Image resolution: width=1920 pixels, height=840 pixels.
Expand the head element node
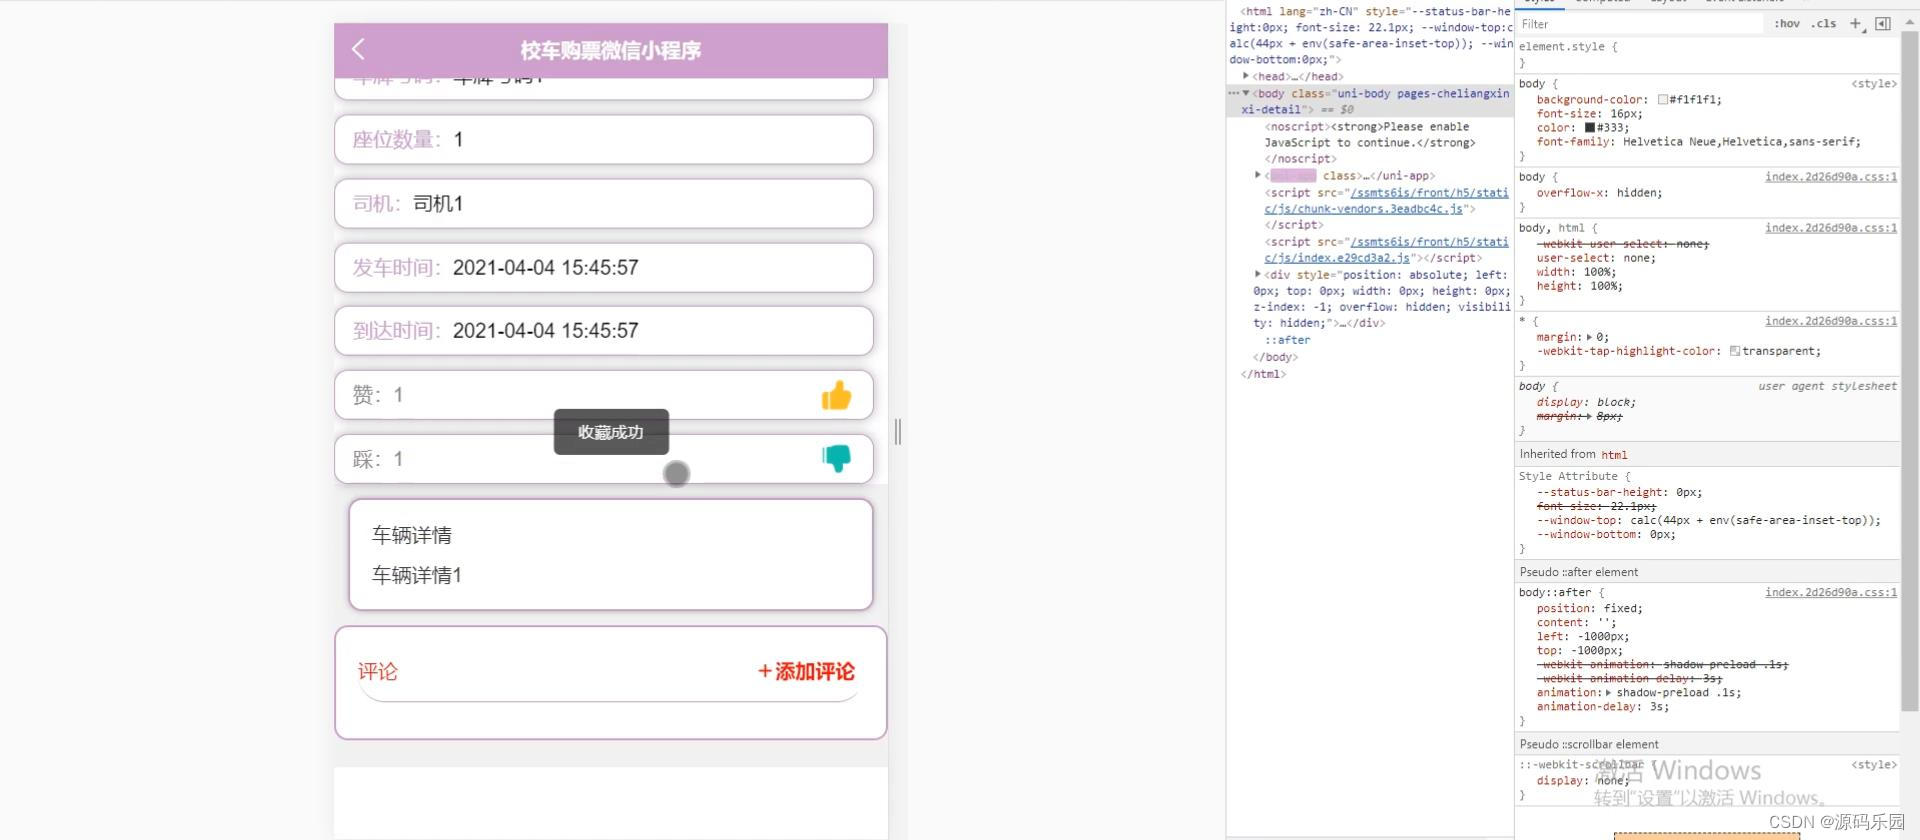click(1246, 76)
